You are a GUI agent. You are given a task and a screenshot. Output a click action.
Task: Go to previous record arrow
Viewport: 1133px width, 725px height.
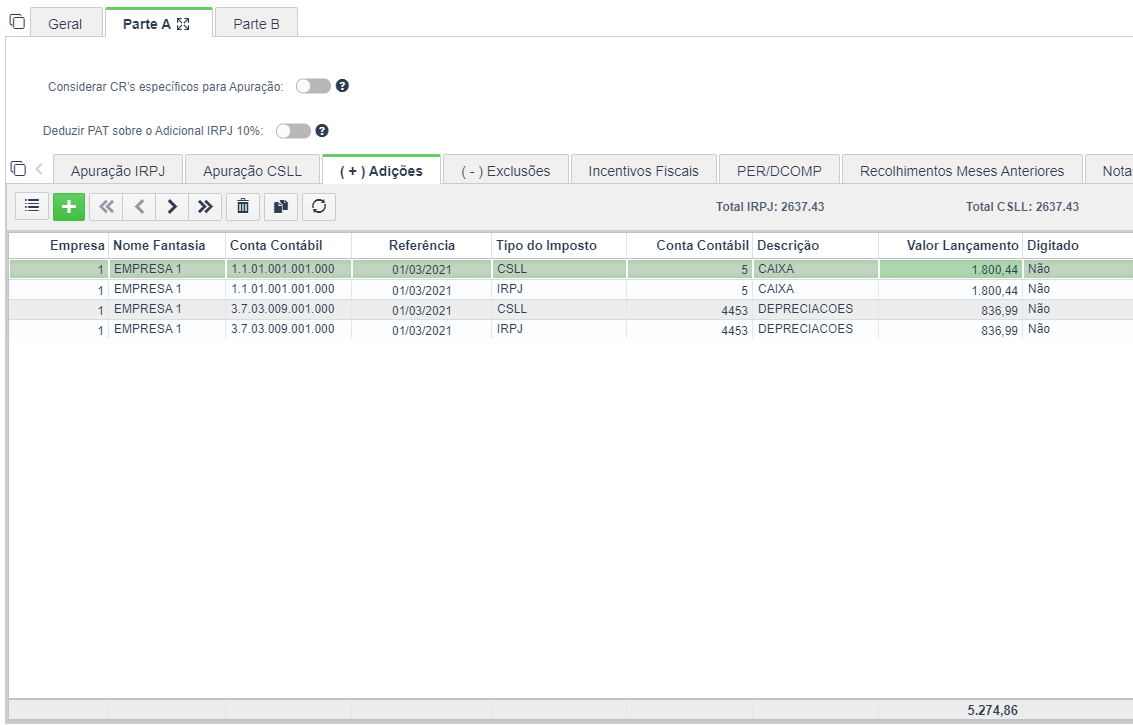tap(139, 207)
